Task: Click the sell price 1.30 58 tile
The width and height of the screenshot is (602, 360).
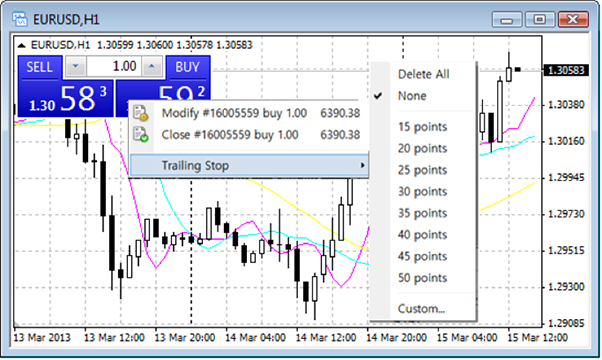Action: pos(66,98)
